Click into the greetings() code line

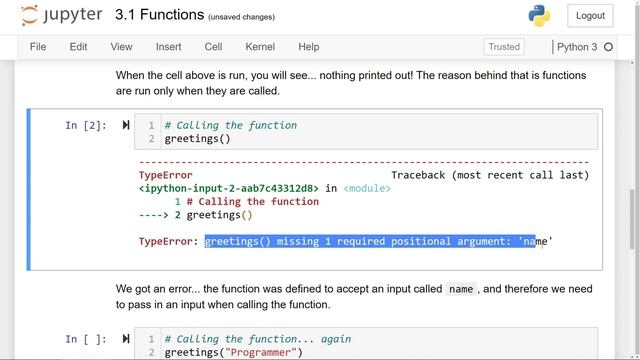198,139
